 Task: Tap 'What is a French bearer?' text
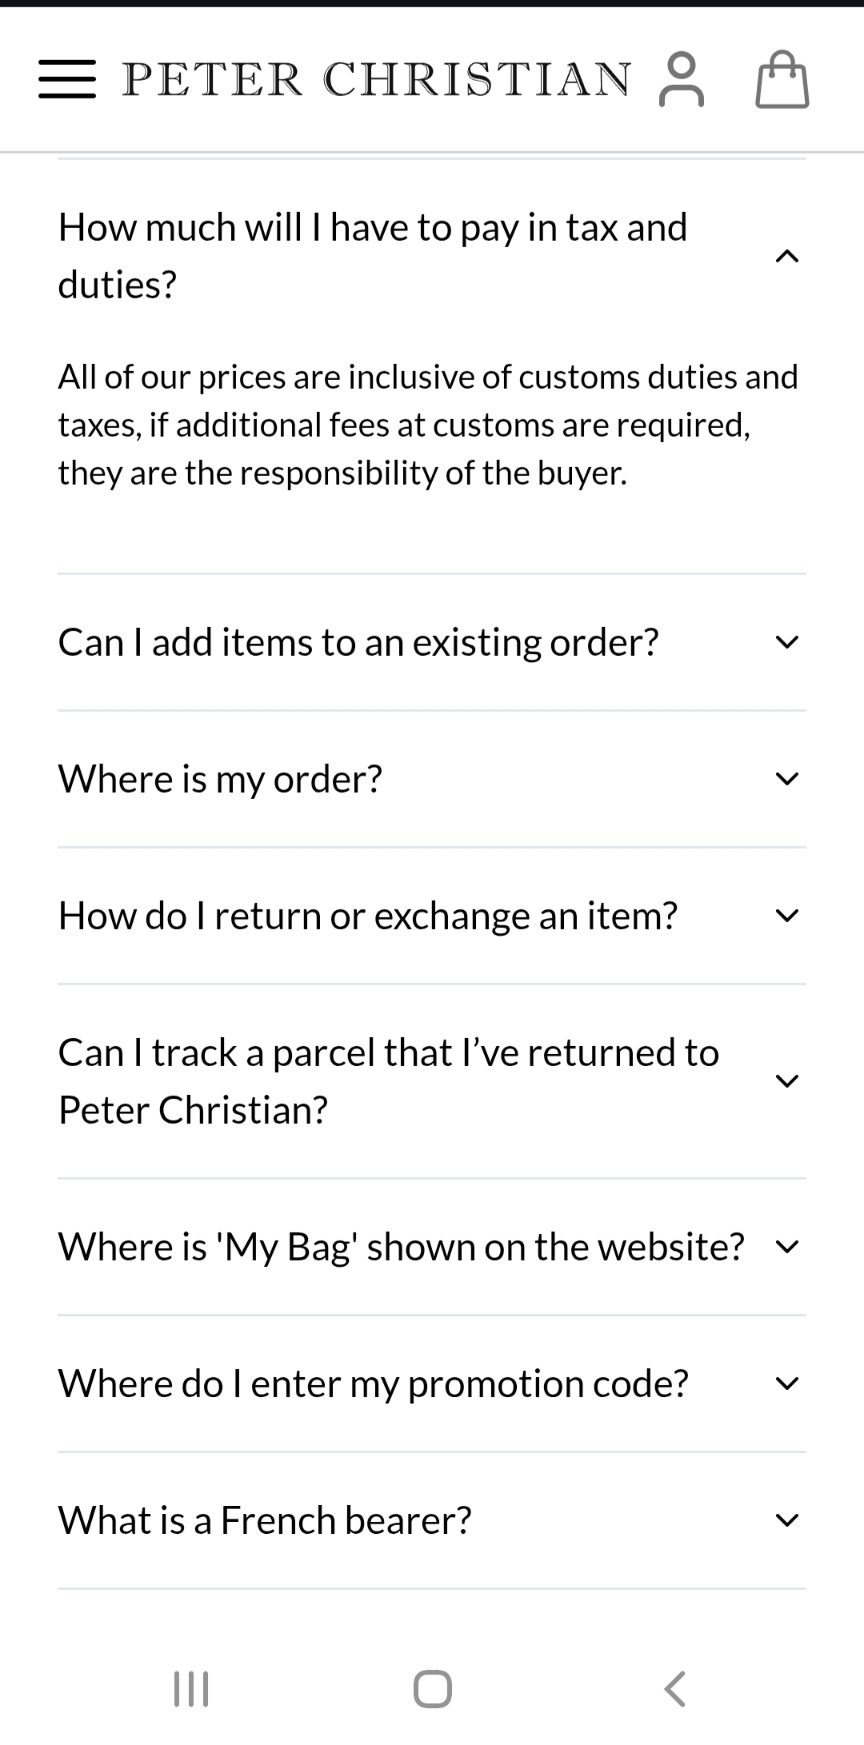click(x=265, y=1521)
